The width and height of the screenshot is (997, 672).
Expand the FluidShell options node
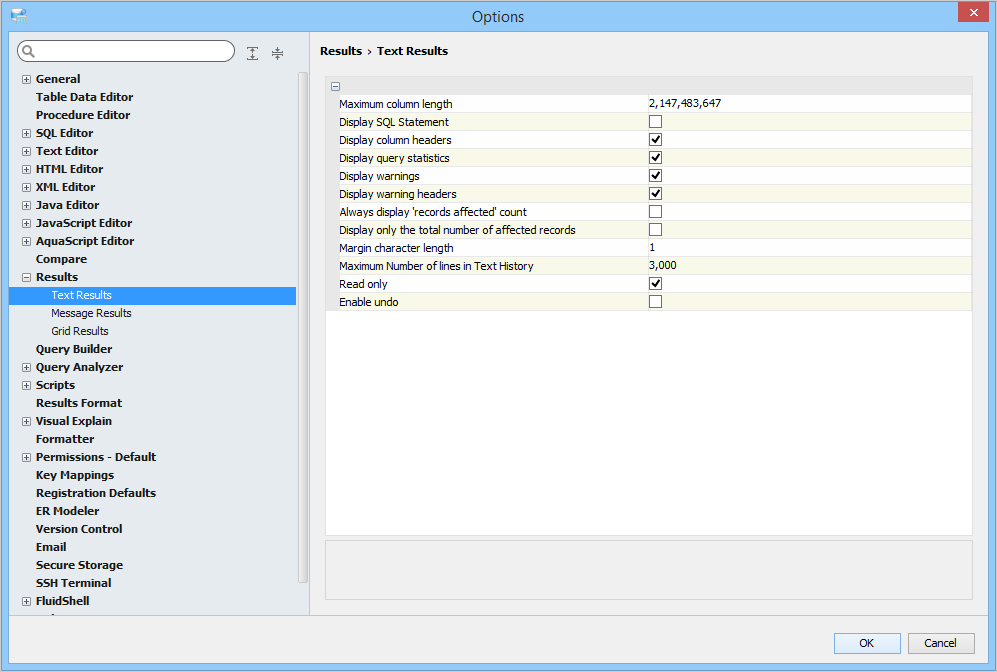[26, 601]
